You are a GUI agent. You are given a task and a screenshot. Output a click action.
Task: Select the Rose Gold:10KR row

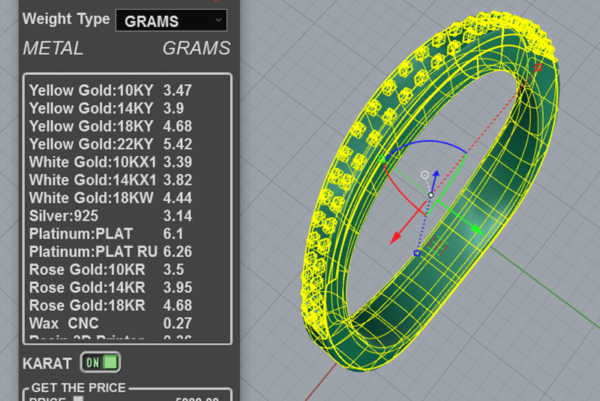[127, 270]
